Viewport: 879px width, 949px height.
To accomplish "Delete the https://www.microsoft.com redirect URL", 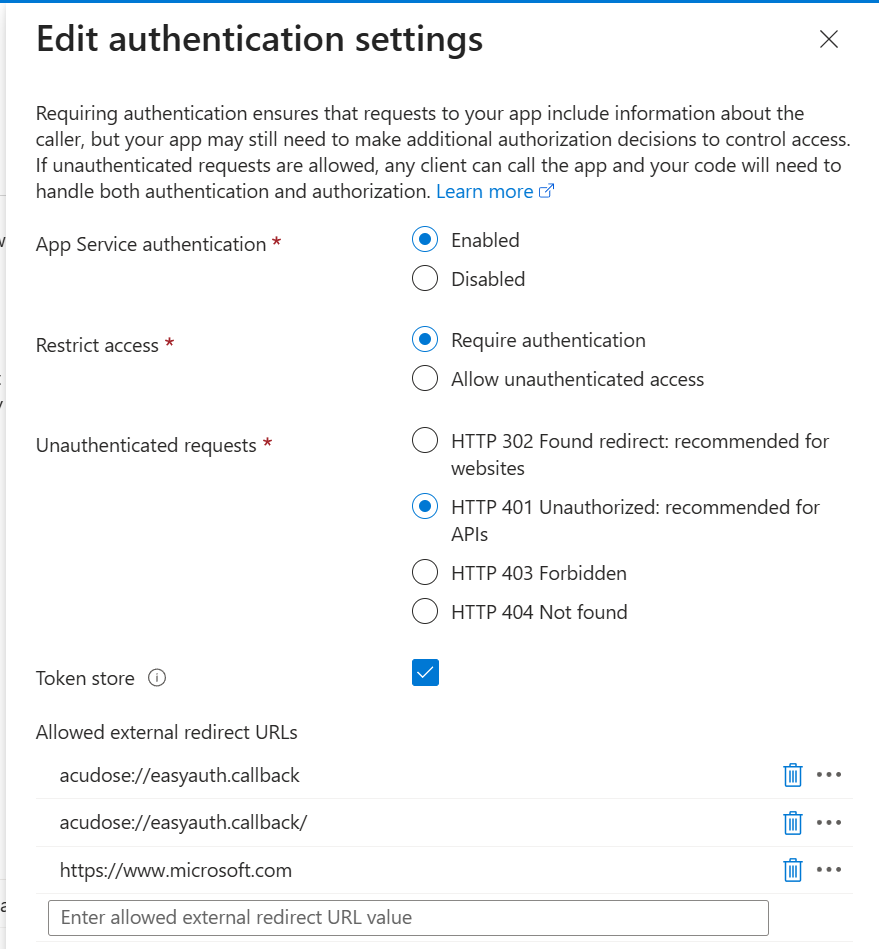I will click(792, 870).
